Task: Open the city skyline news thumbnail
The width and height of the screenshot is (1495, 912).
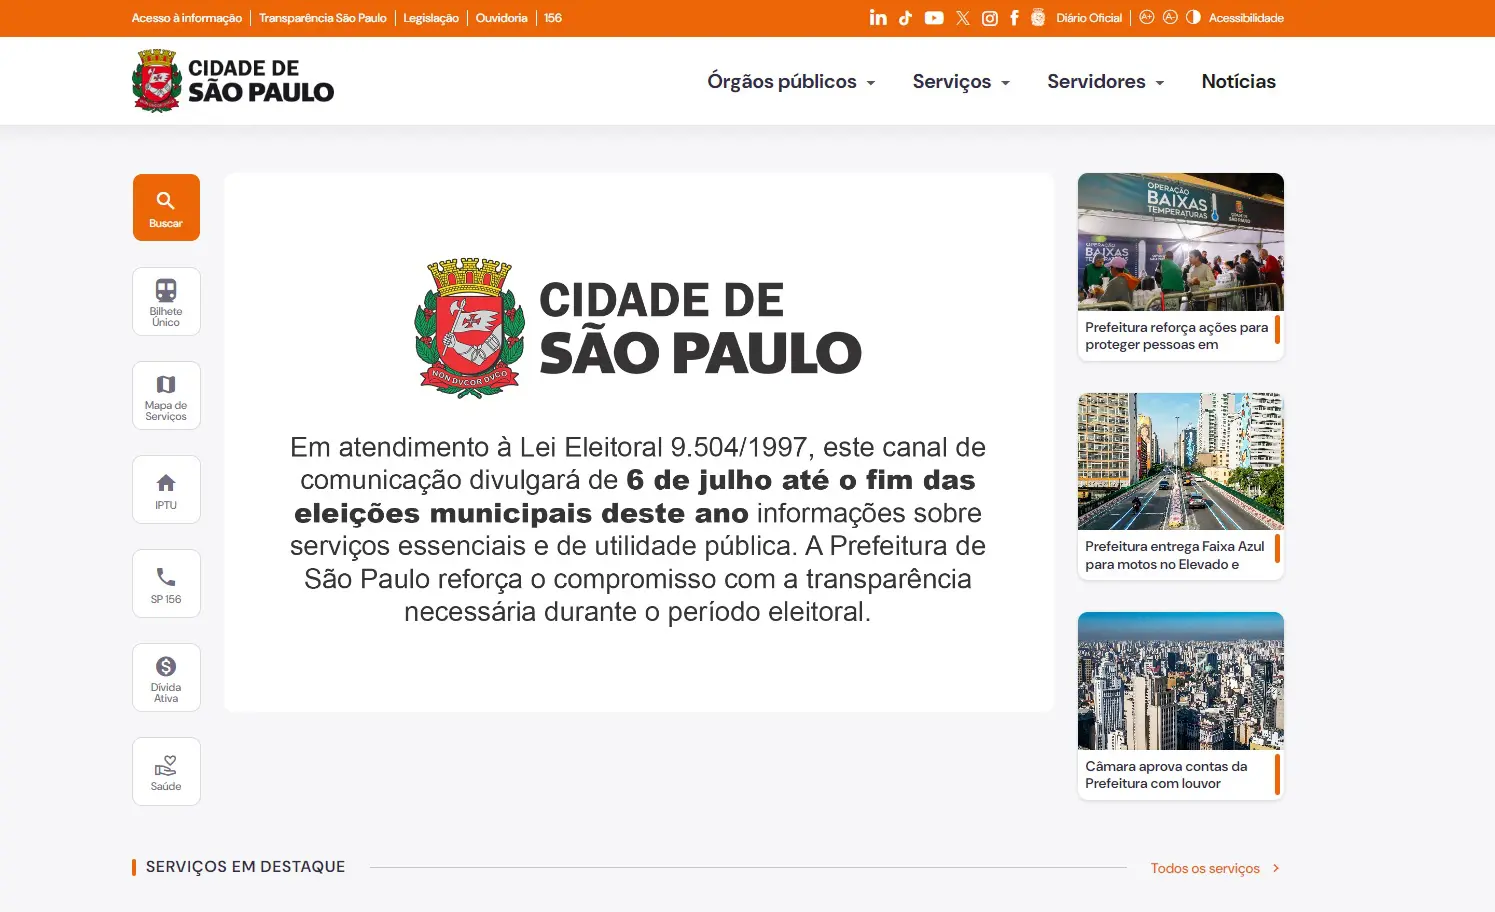Action: 1181,681
